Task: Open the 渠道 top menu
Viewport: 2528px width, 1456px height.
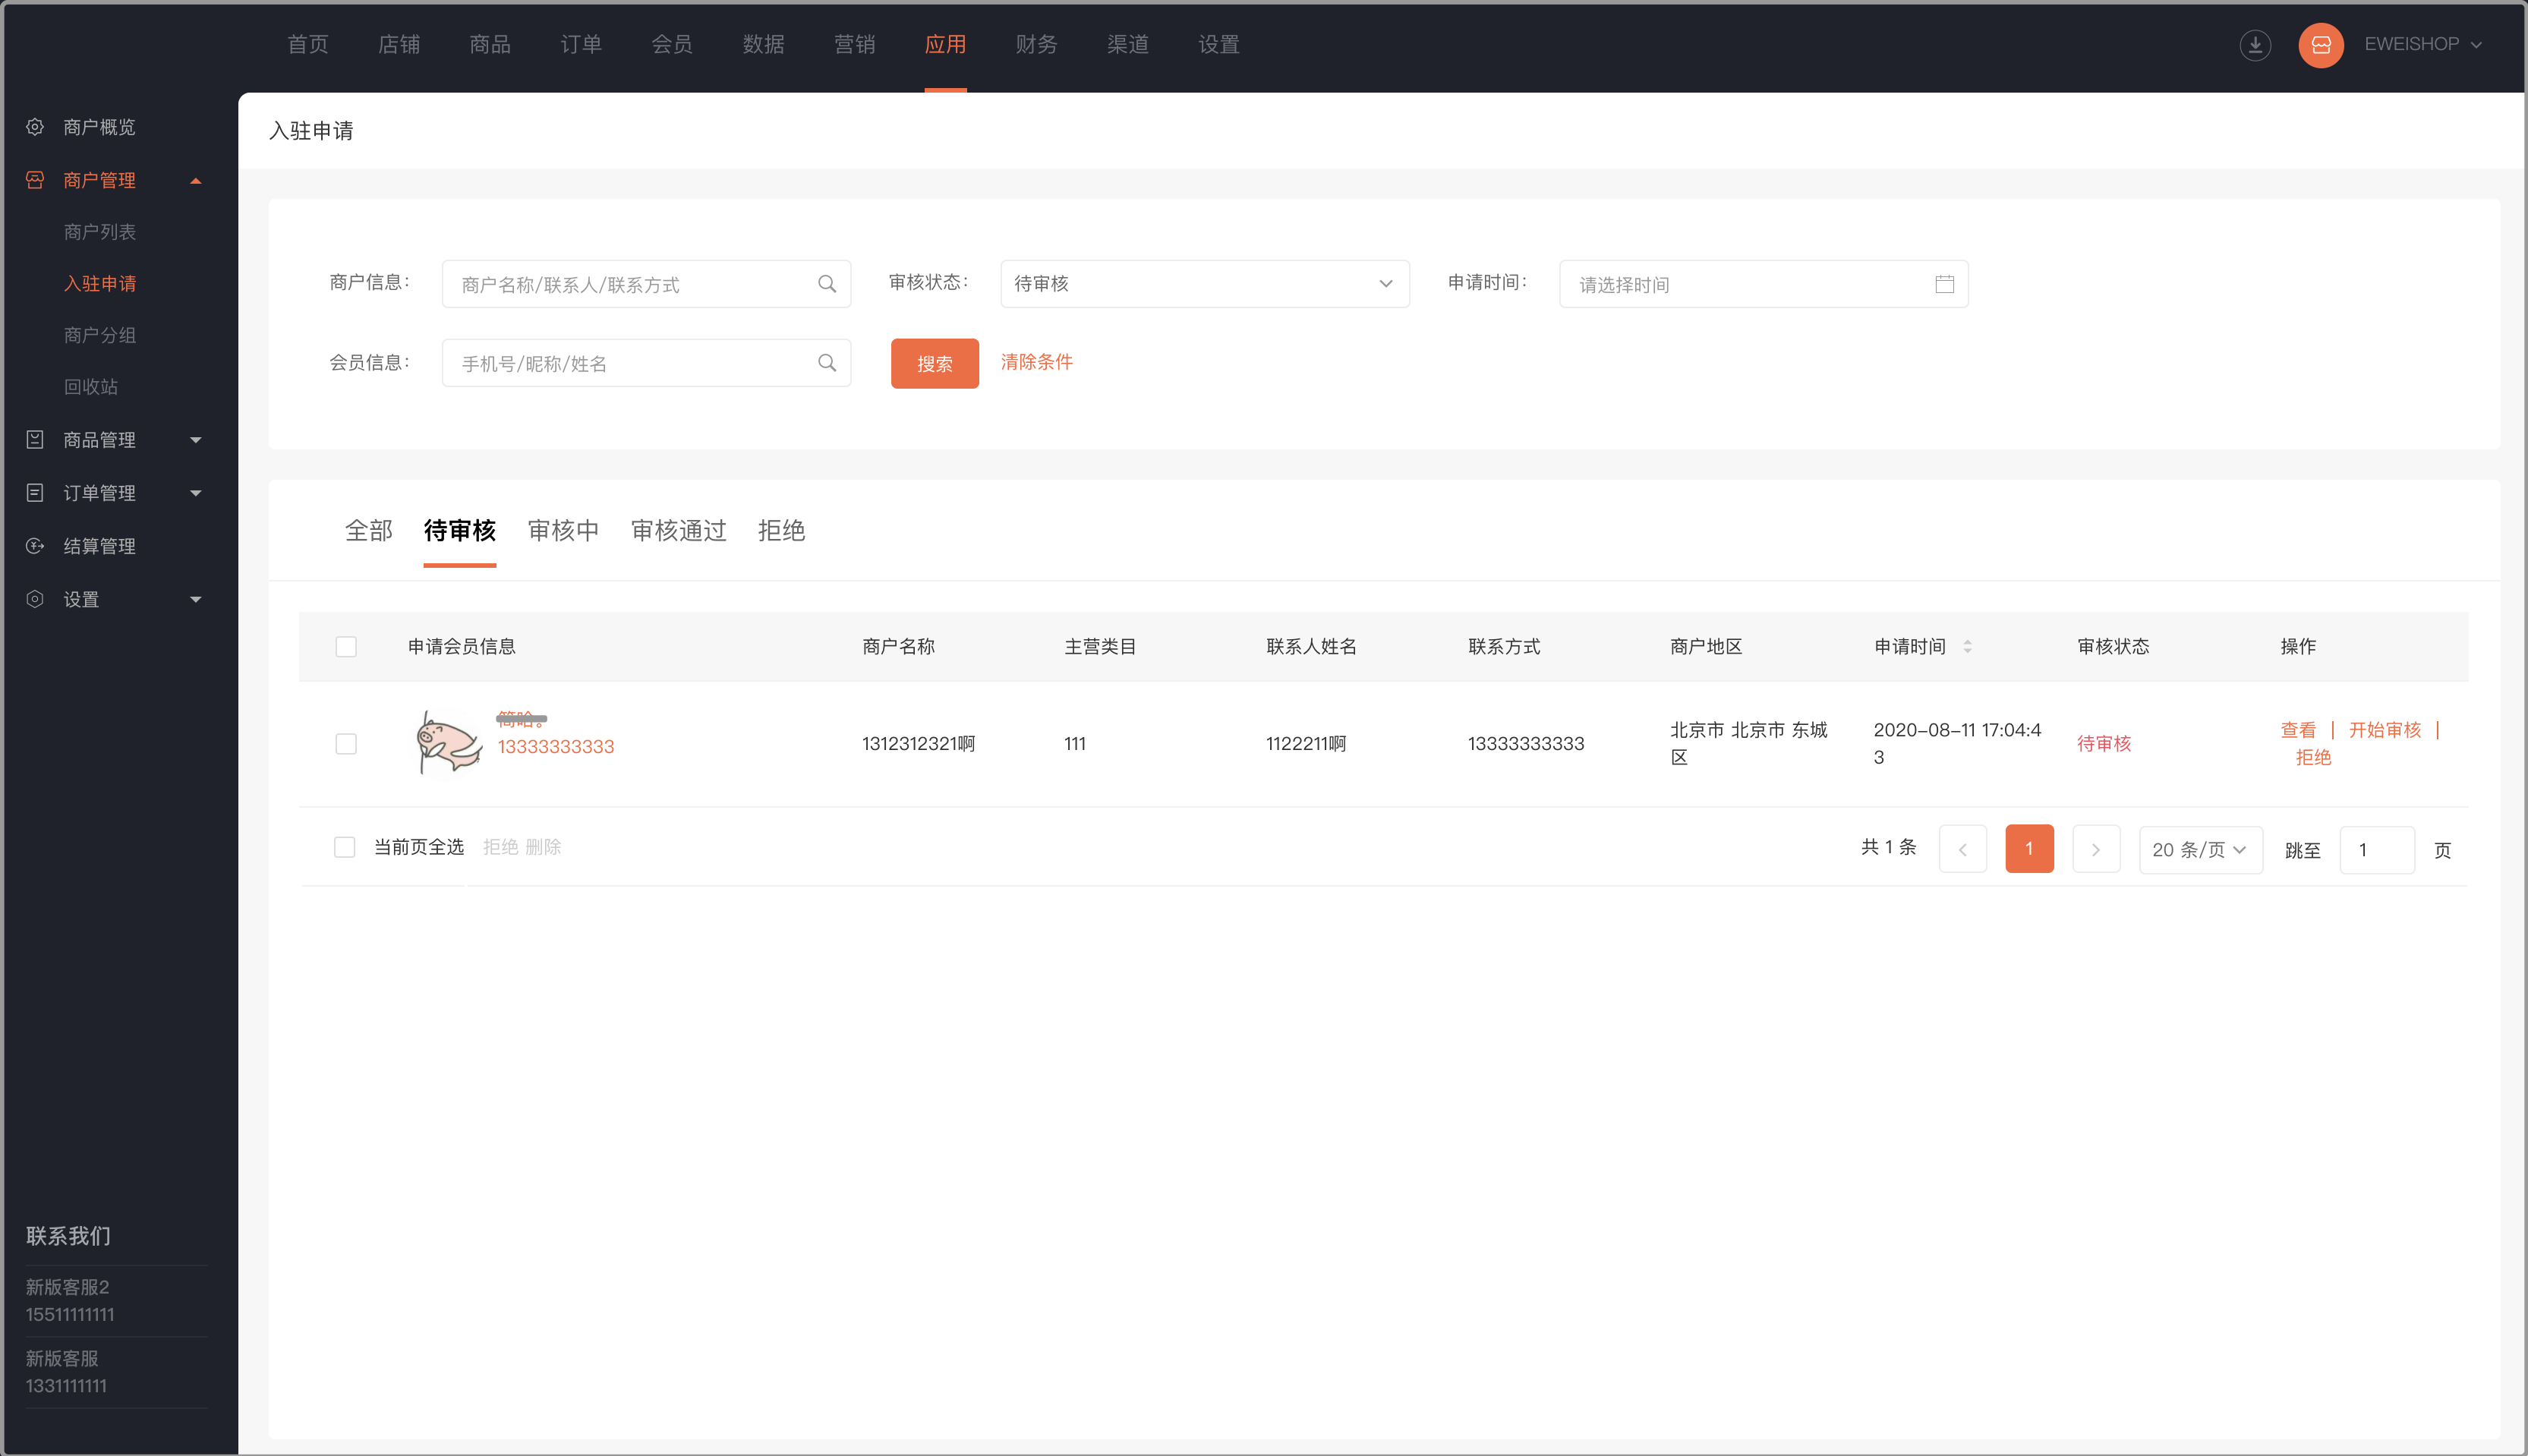Action: pyautogui.click(x=1127, y=44)
